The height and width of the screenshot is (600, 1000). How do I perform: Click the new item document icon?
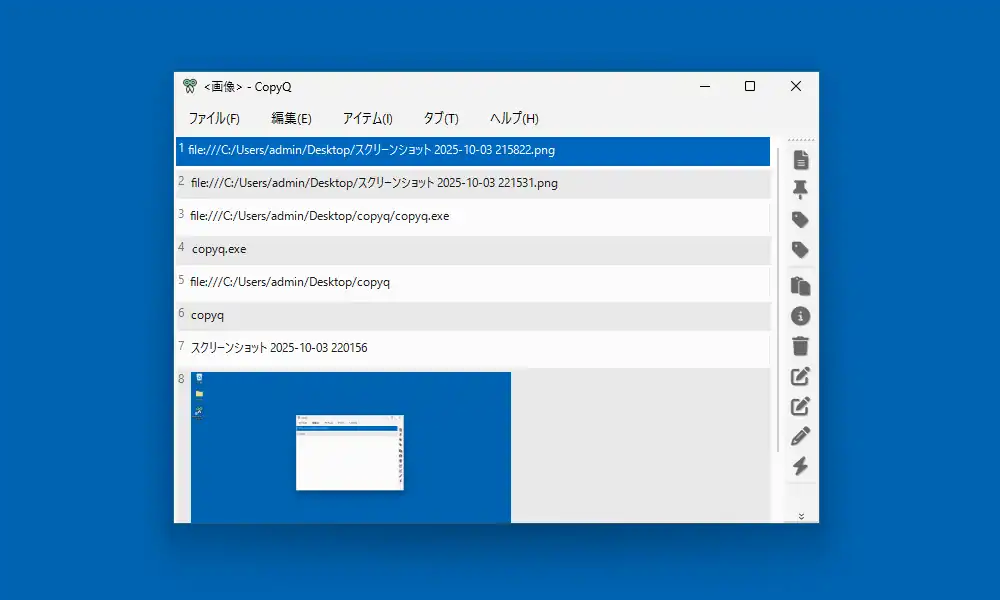click(800, 160)
